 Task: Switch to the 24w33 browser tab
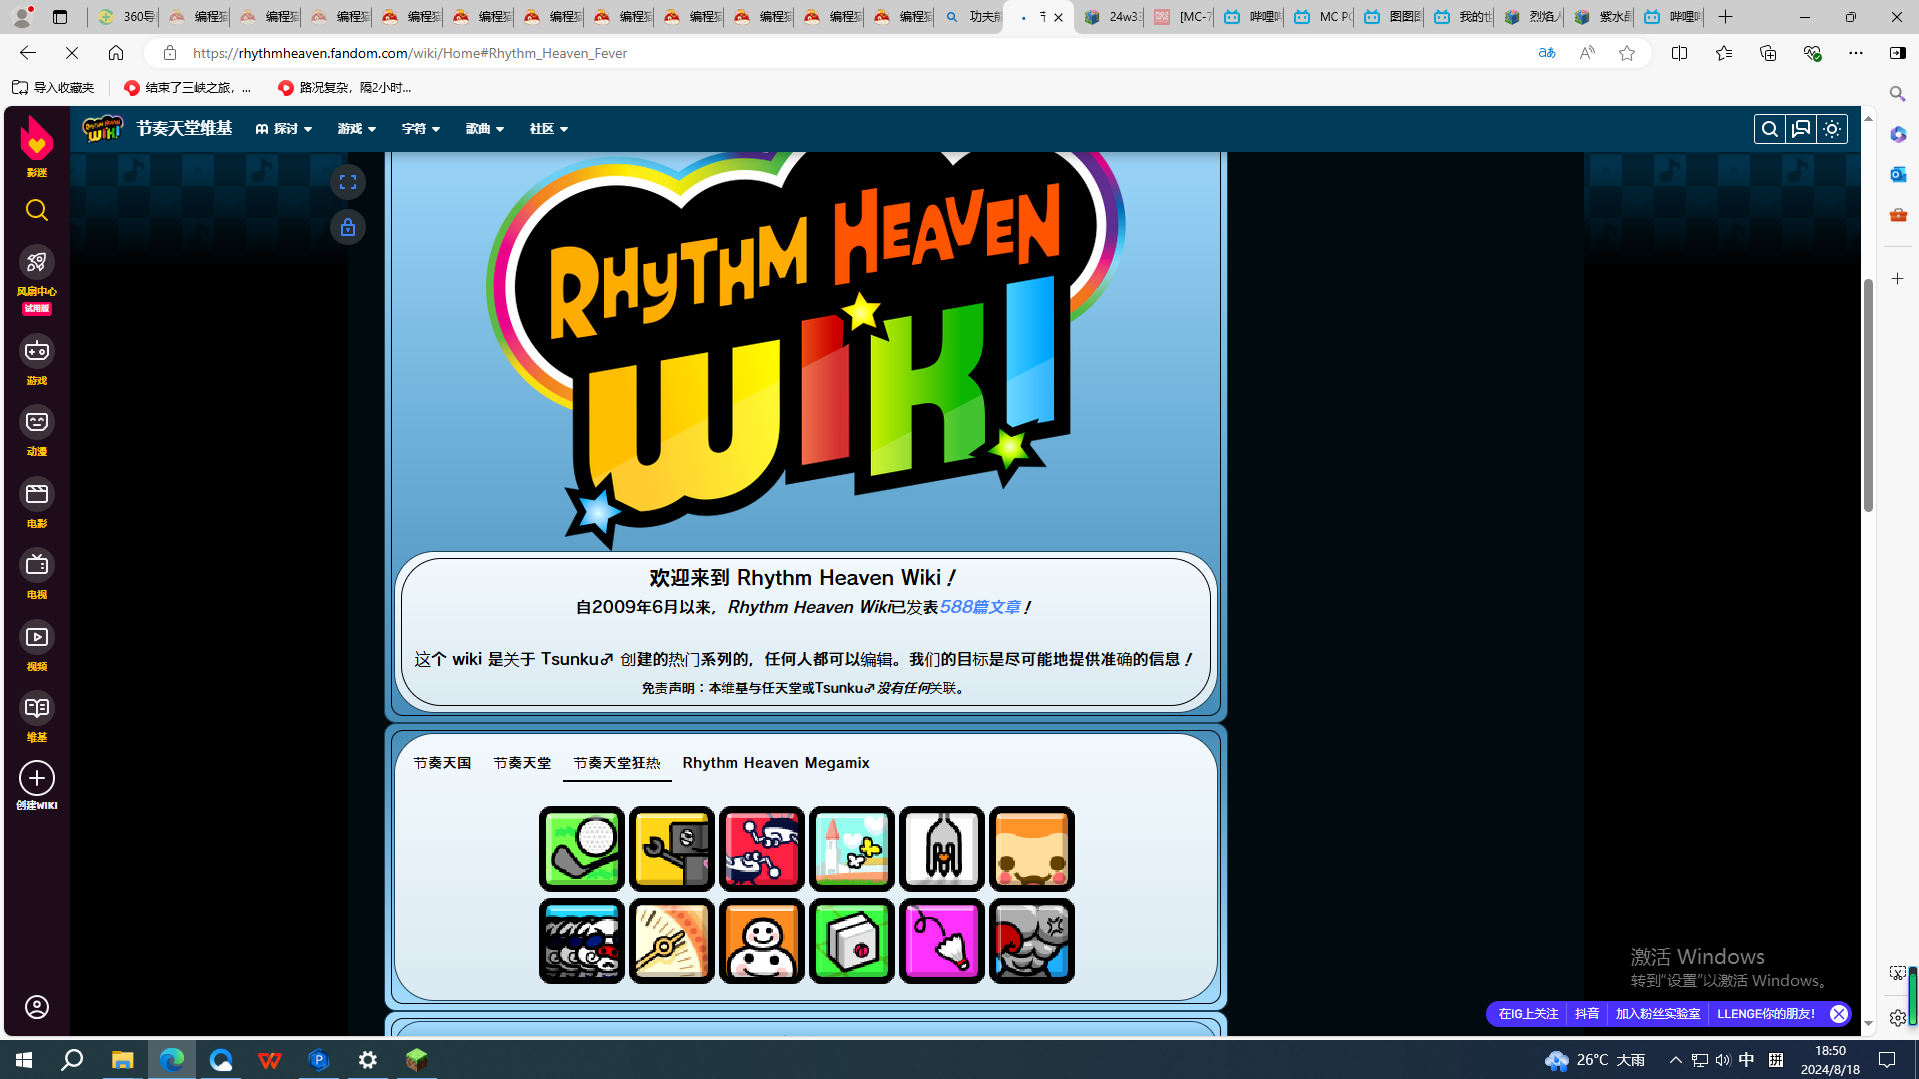click(1110, 17)
